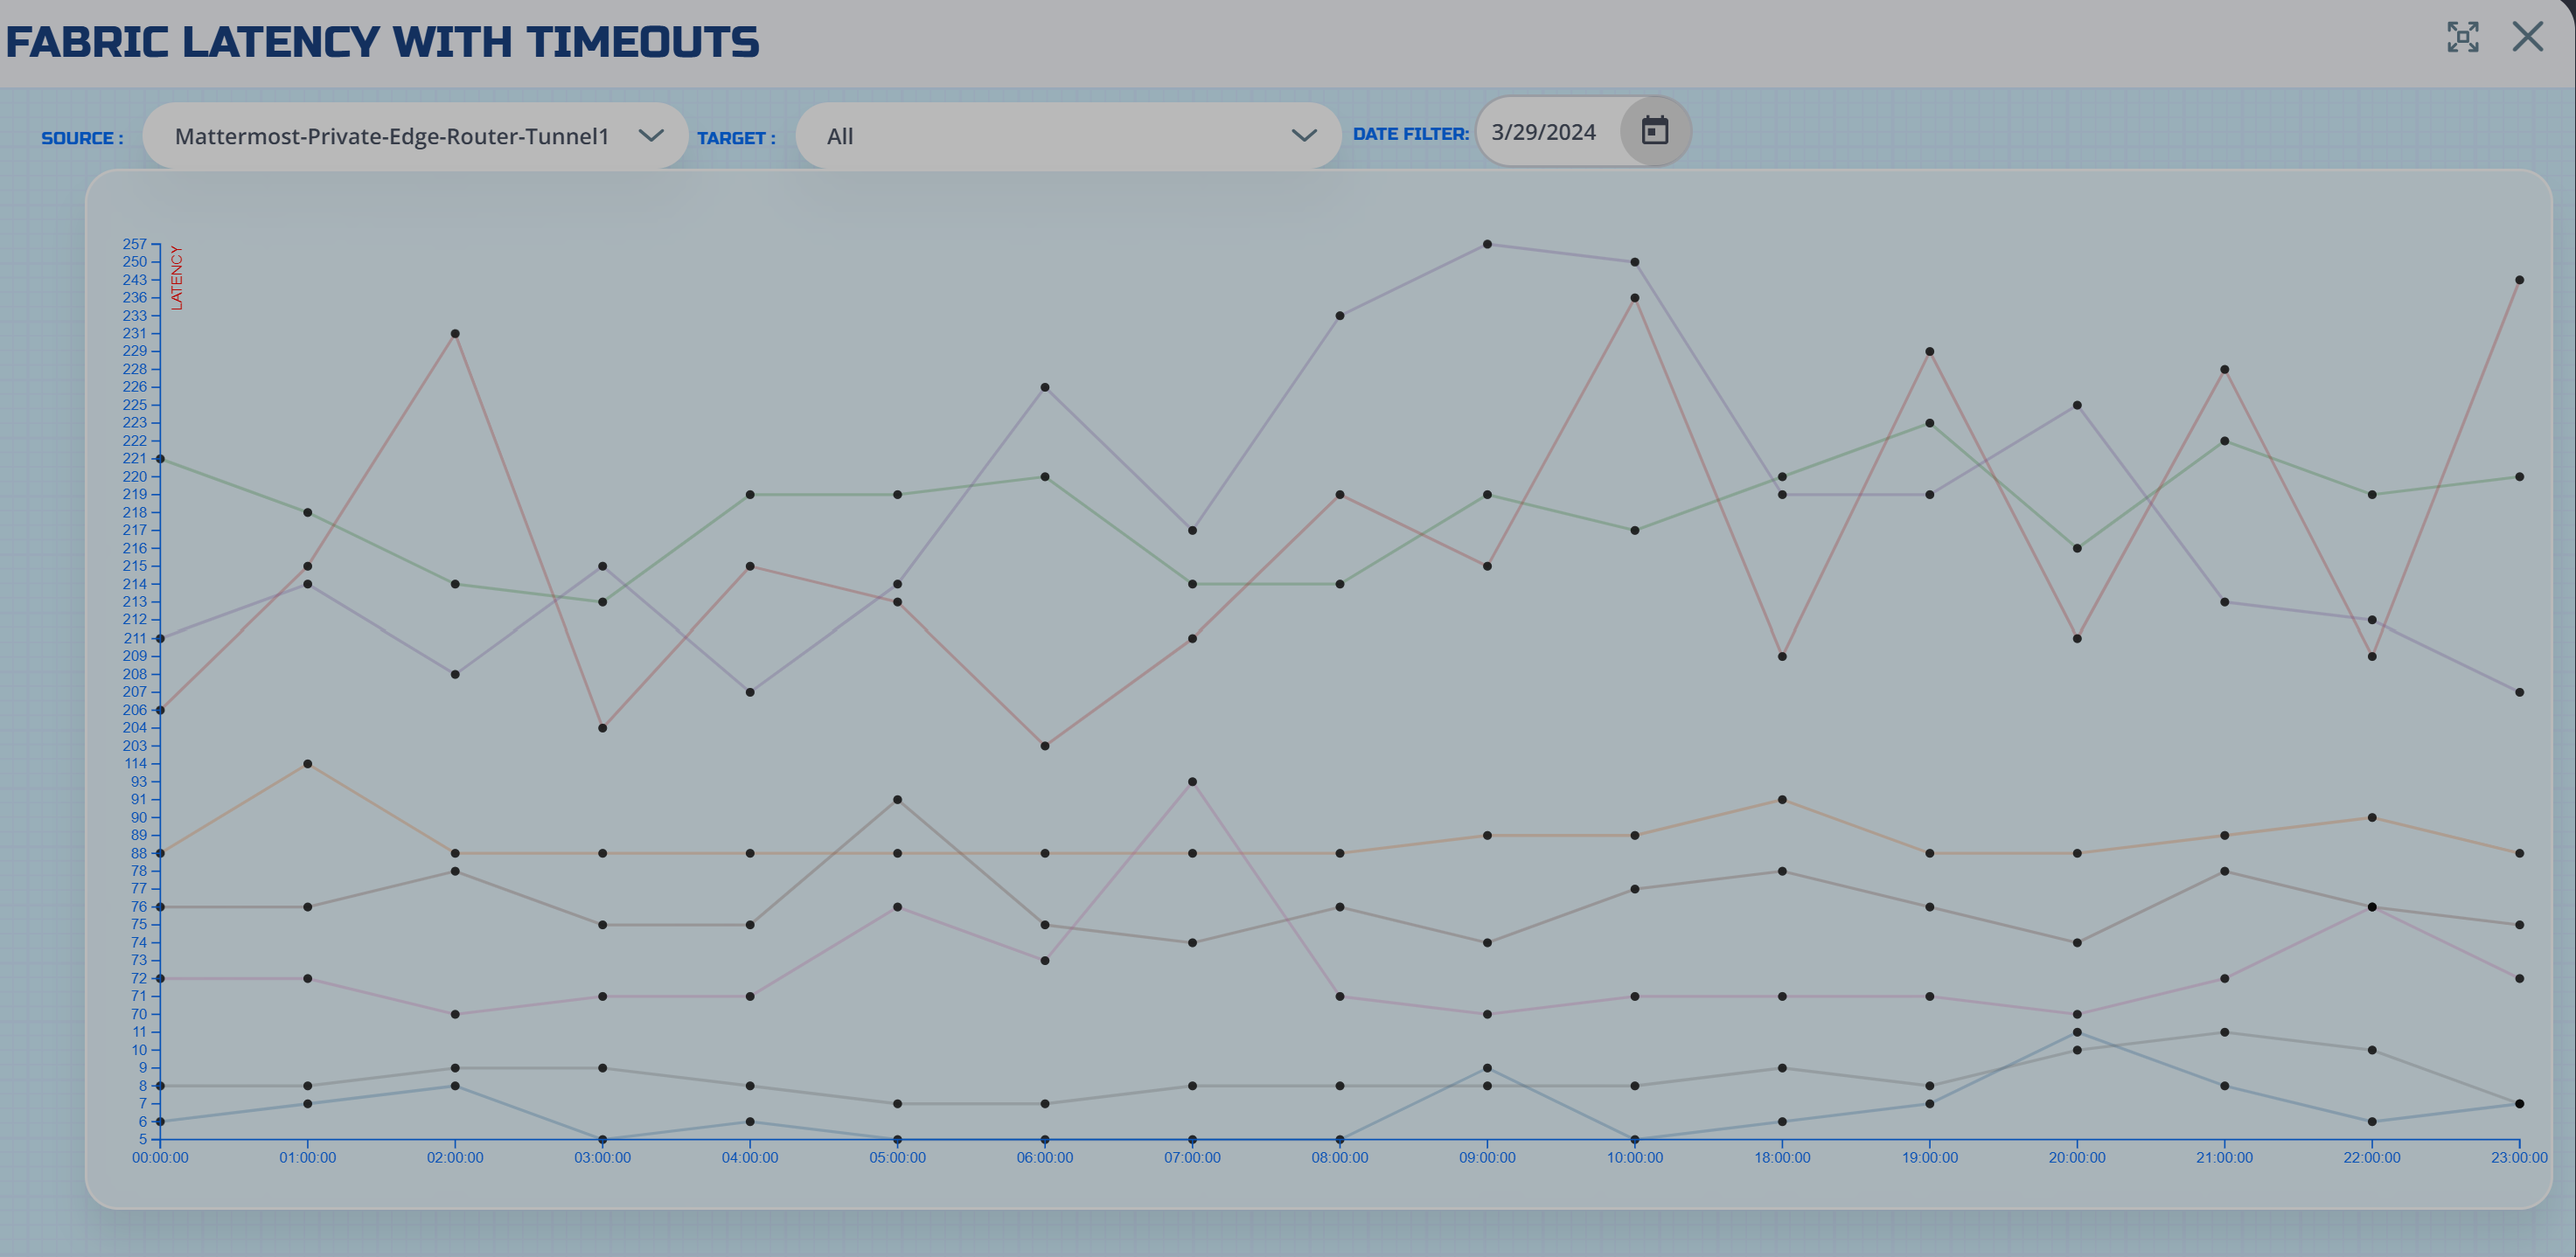Click the TARGET : label
Viewport: 2576px width, 1257px height.
click(x=736, y=138)
